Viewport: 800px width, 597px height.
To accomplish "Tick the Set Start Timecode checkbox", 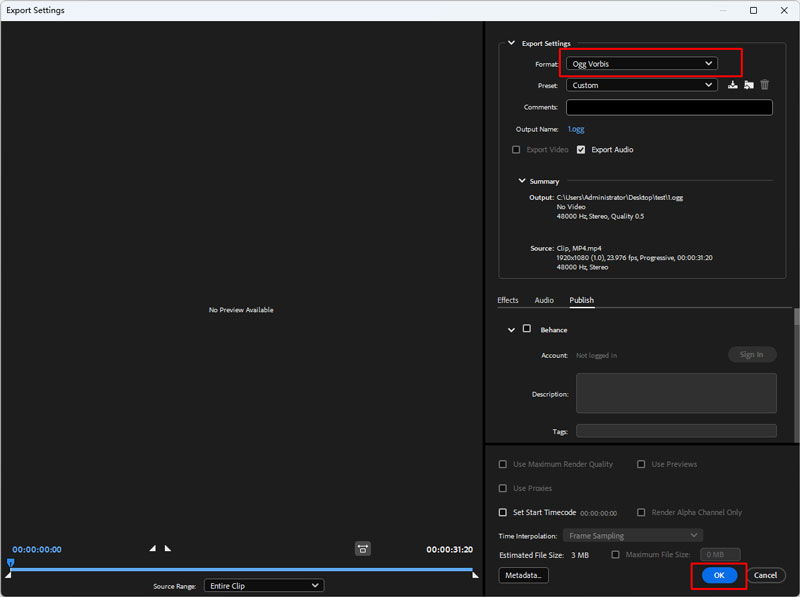I will [x=503, y=512].
